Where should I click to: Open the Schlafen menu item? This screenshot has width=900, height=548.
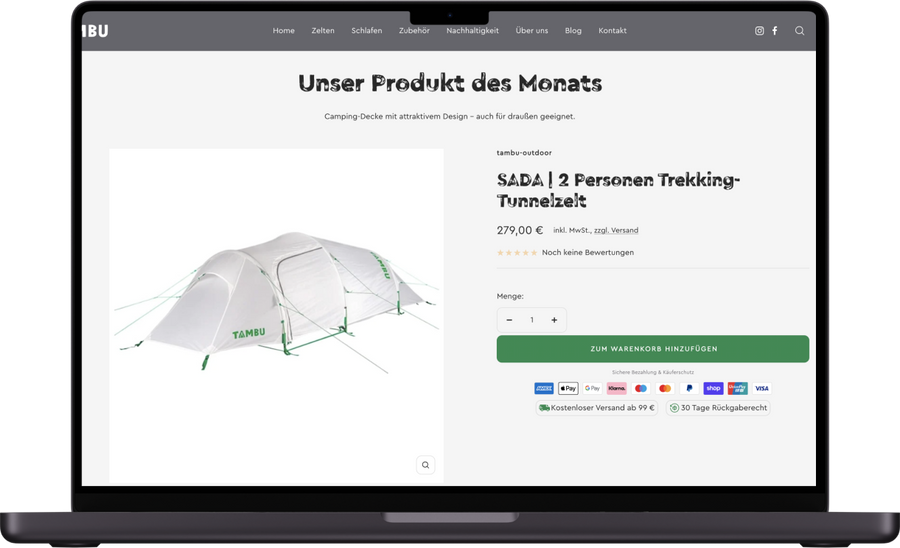coord(367,31)
